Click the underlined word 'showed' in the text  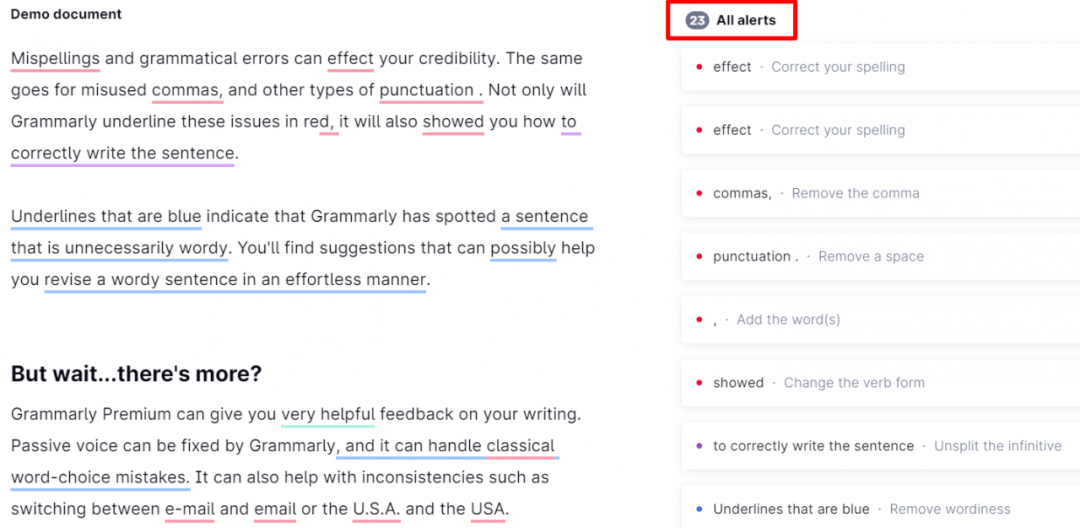click(x=453, y=122)
